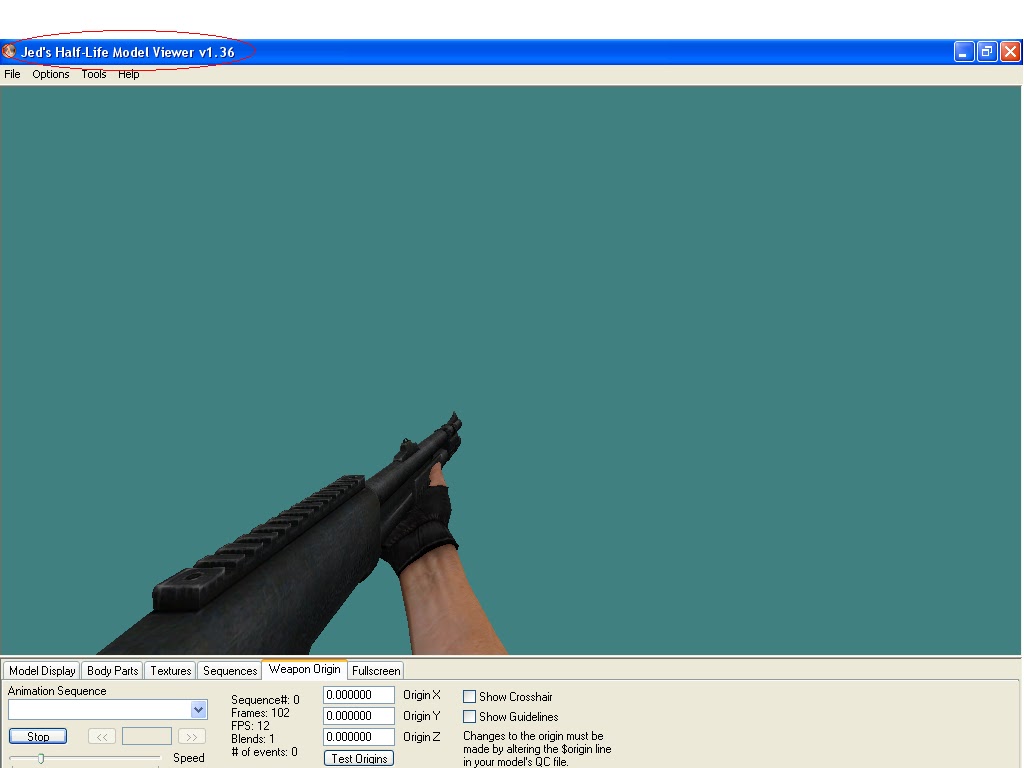
Task: Click the 'Blends: 1' text
Action: coord(253,739)
